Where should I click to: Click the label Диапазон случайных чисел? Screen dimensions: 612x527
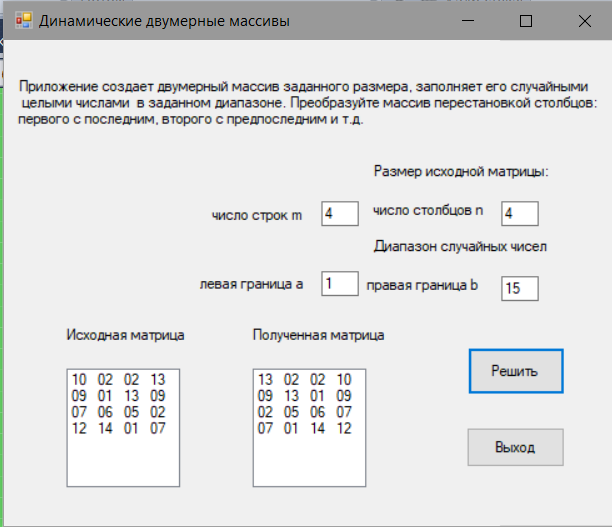point(460,246)
